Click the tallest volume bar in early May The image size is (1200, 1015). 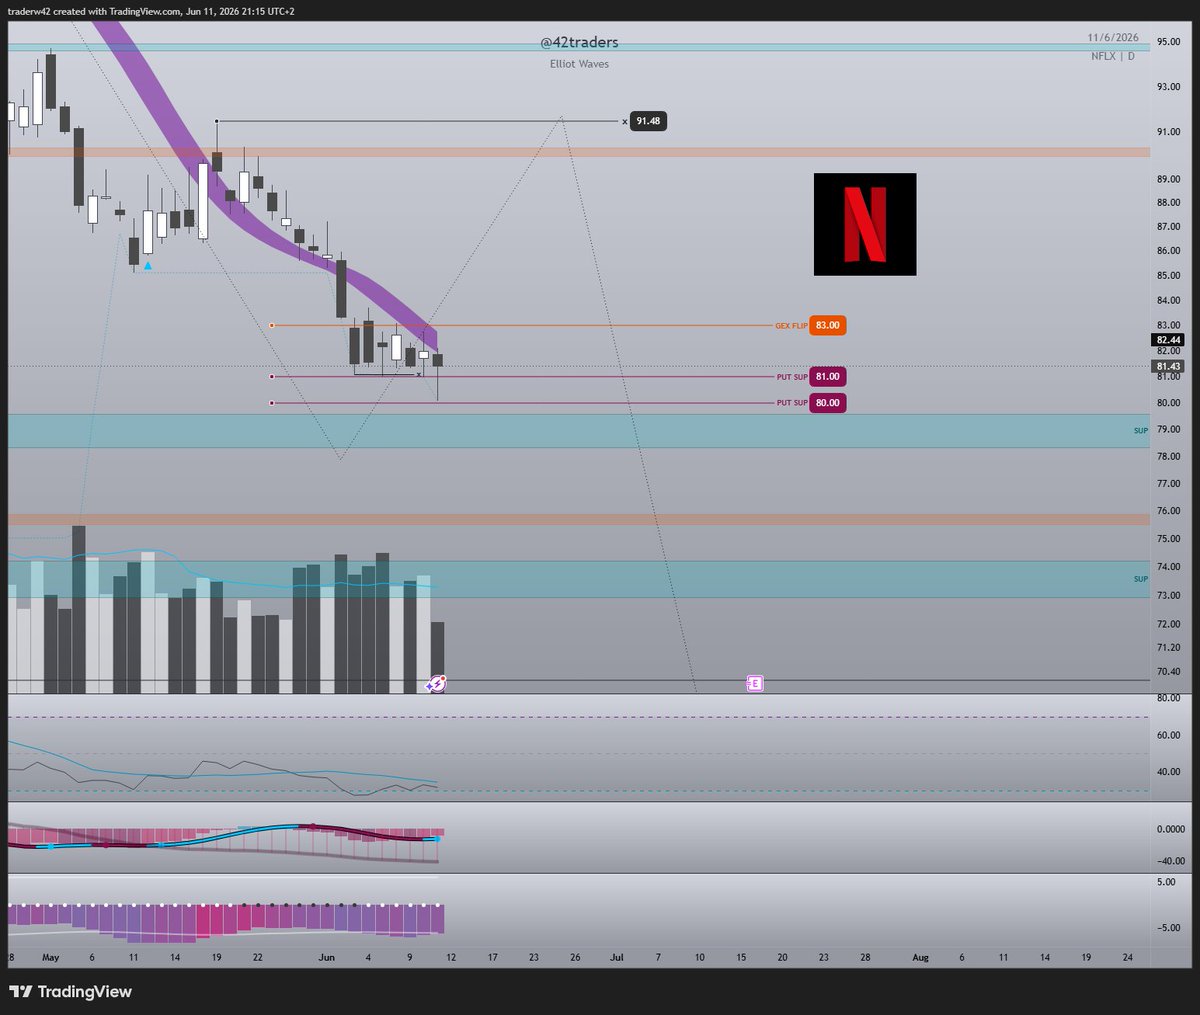click(x=79, y=609)
